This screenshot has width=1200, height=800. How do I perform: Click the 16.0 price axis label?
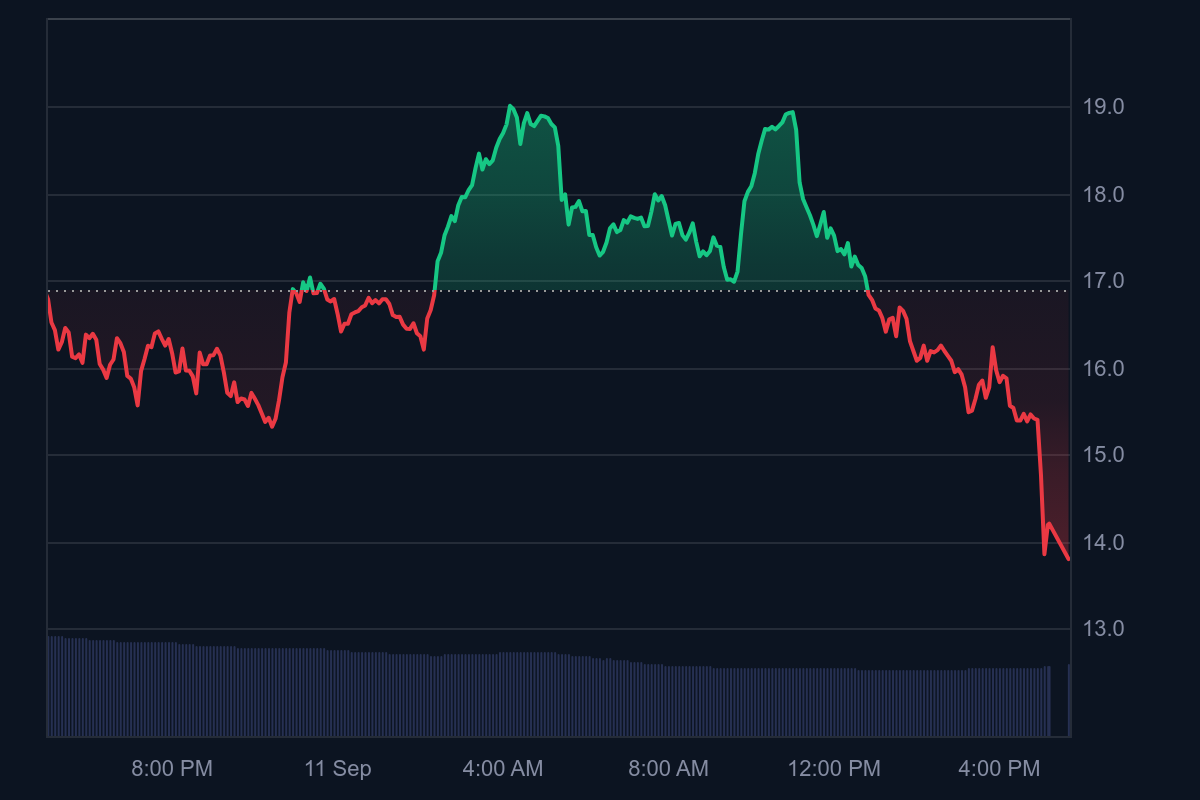pyautogui.click(x=1102, y=369)
